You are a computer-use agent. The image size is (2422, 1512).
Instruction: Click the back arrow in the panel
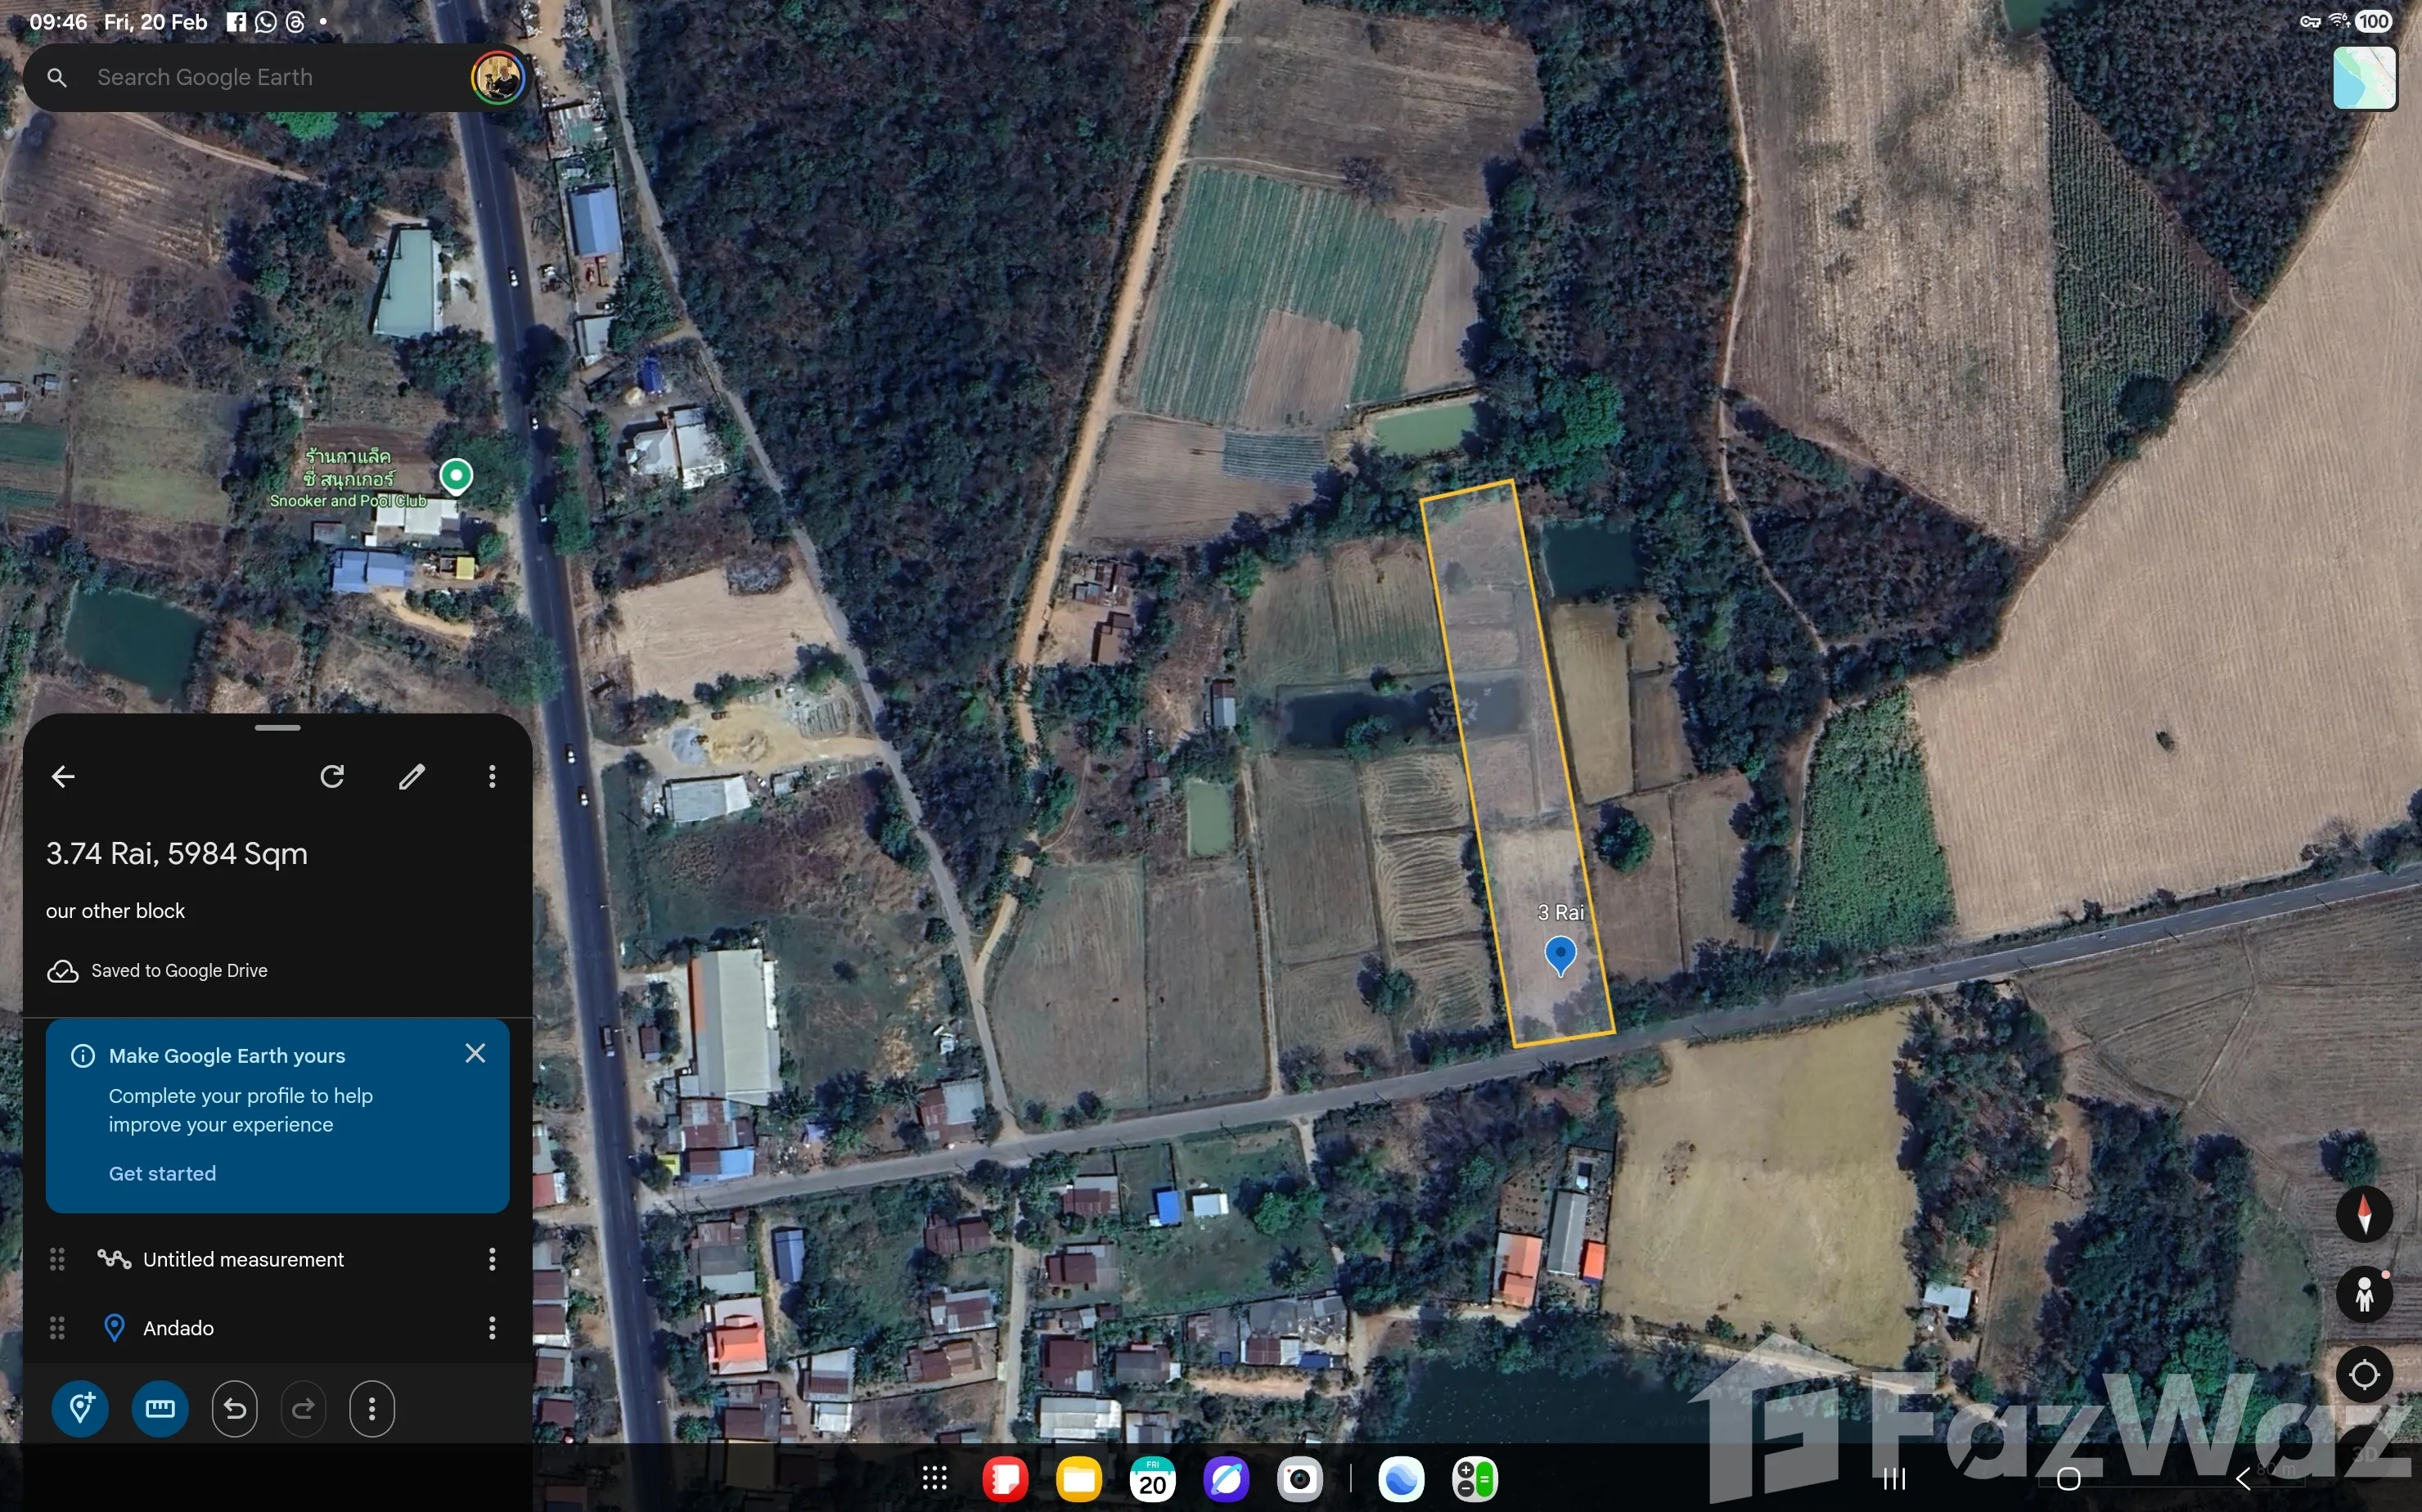[x=63, y=777]
